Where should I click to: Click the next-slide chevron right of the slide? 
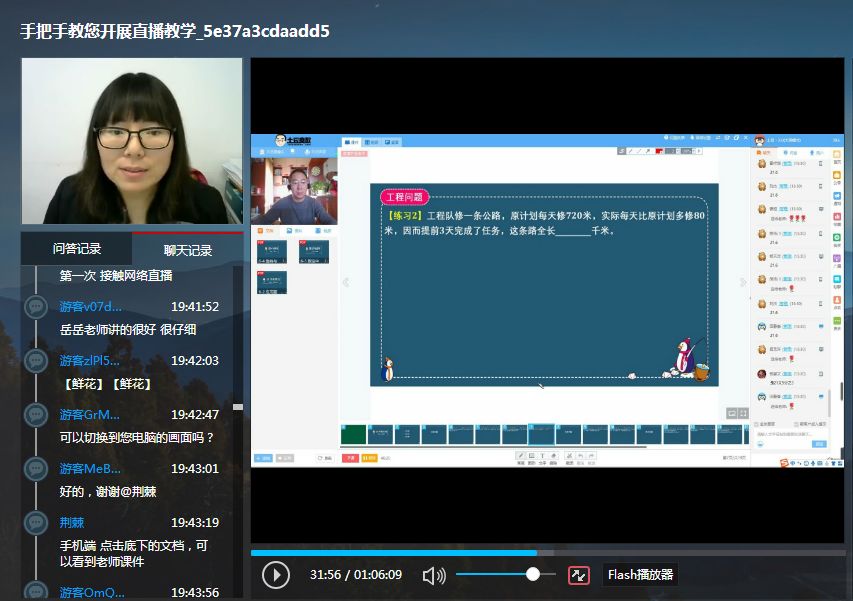pyautogui.click(x=743, y=282)
